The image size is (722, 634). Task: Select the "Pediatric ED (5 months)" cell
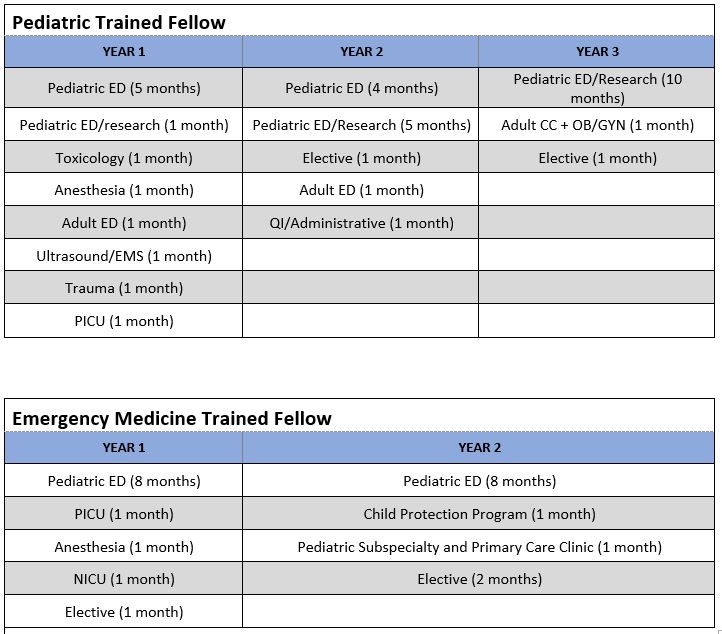124,88
